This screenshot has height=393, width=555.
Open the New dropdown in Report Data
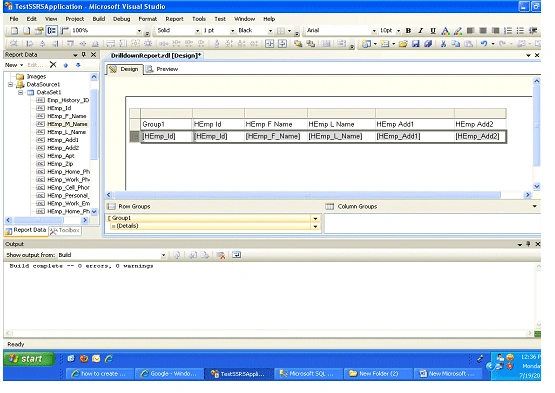click(14, 65)
